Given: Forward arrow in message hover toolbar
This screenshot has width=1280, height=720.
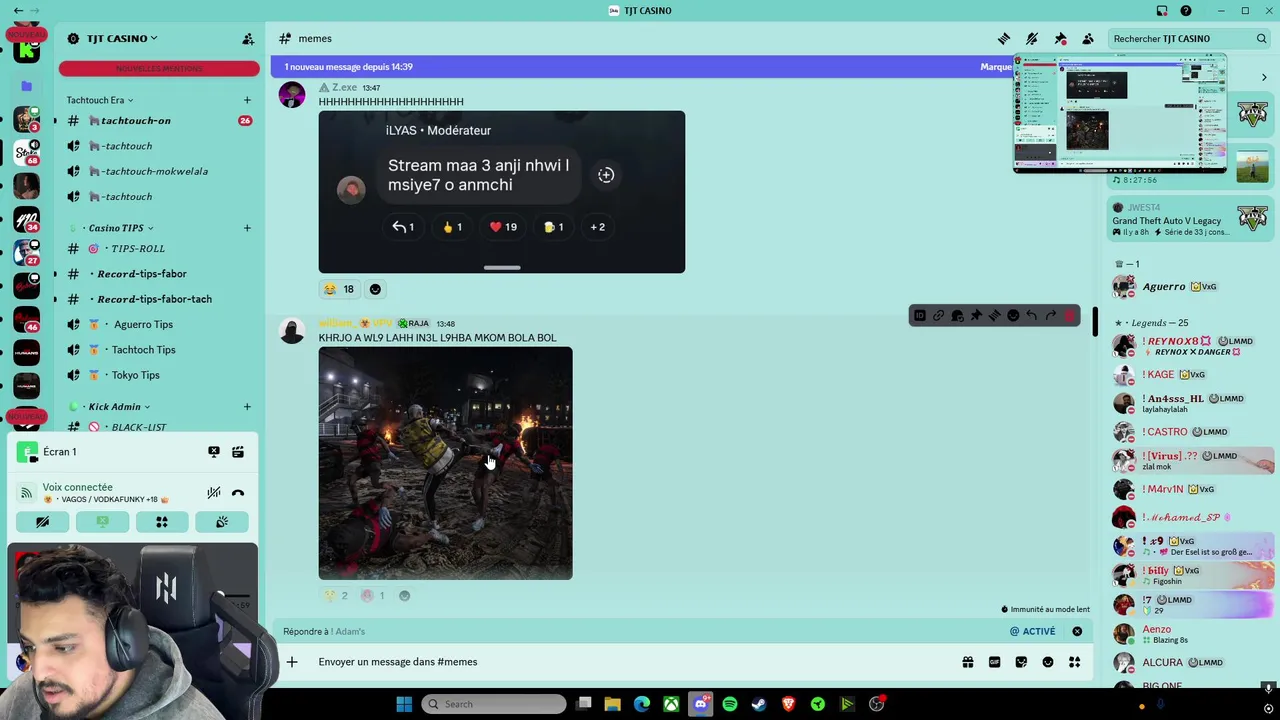Looking at the screenshot, I should [x=1051, y=316].
